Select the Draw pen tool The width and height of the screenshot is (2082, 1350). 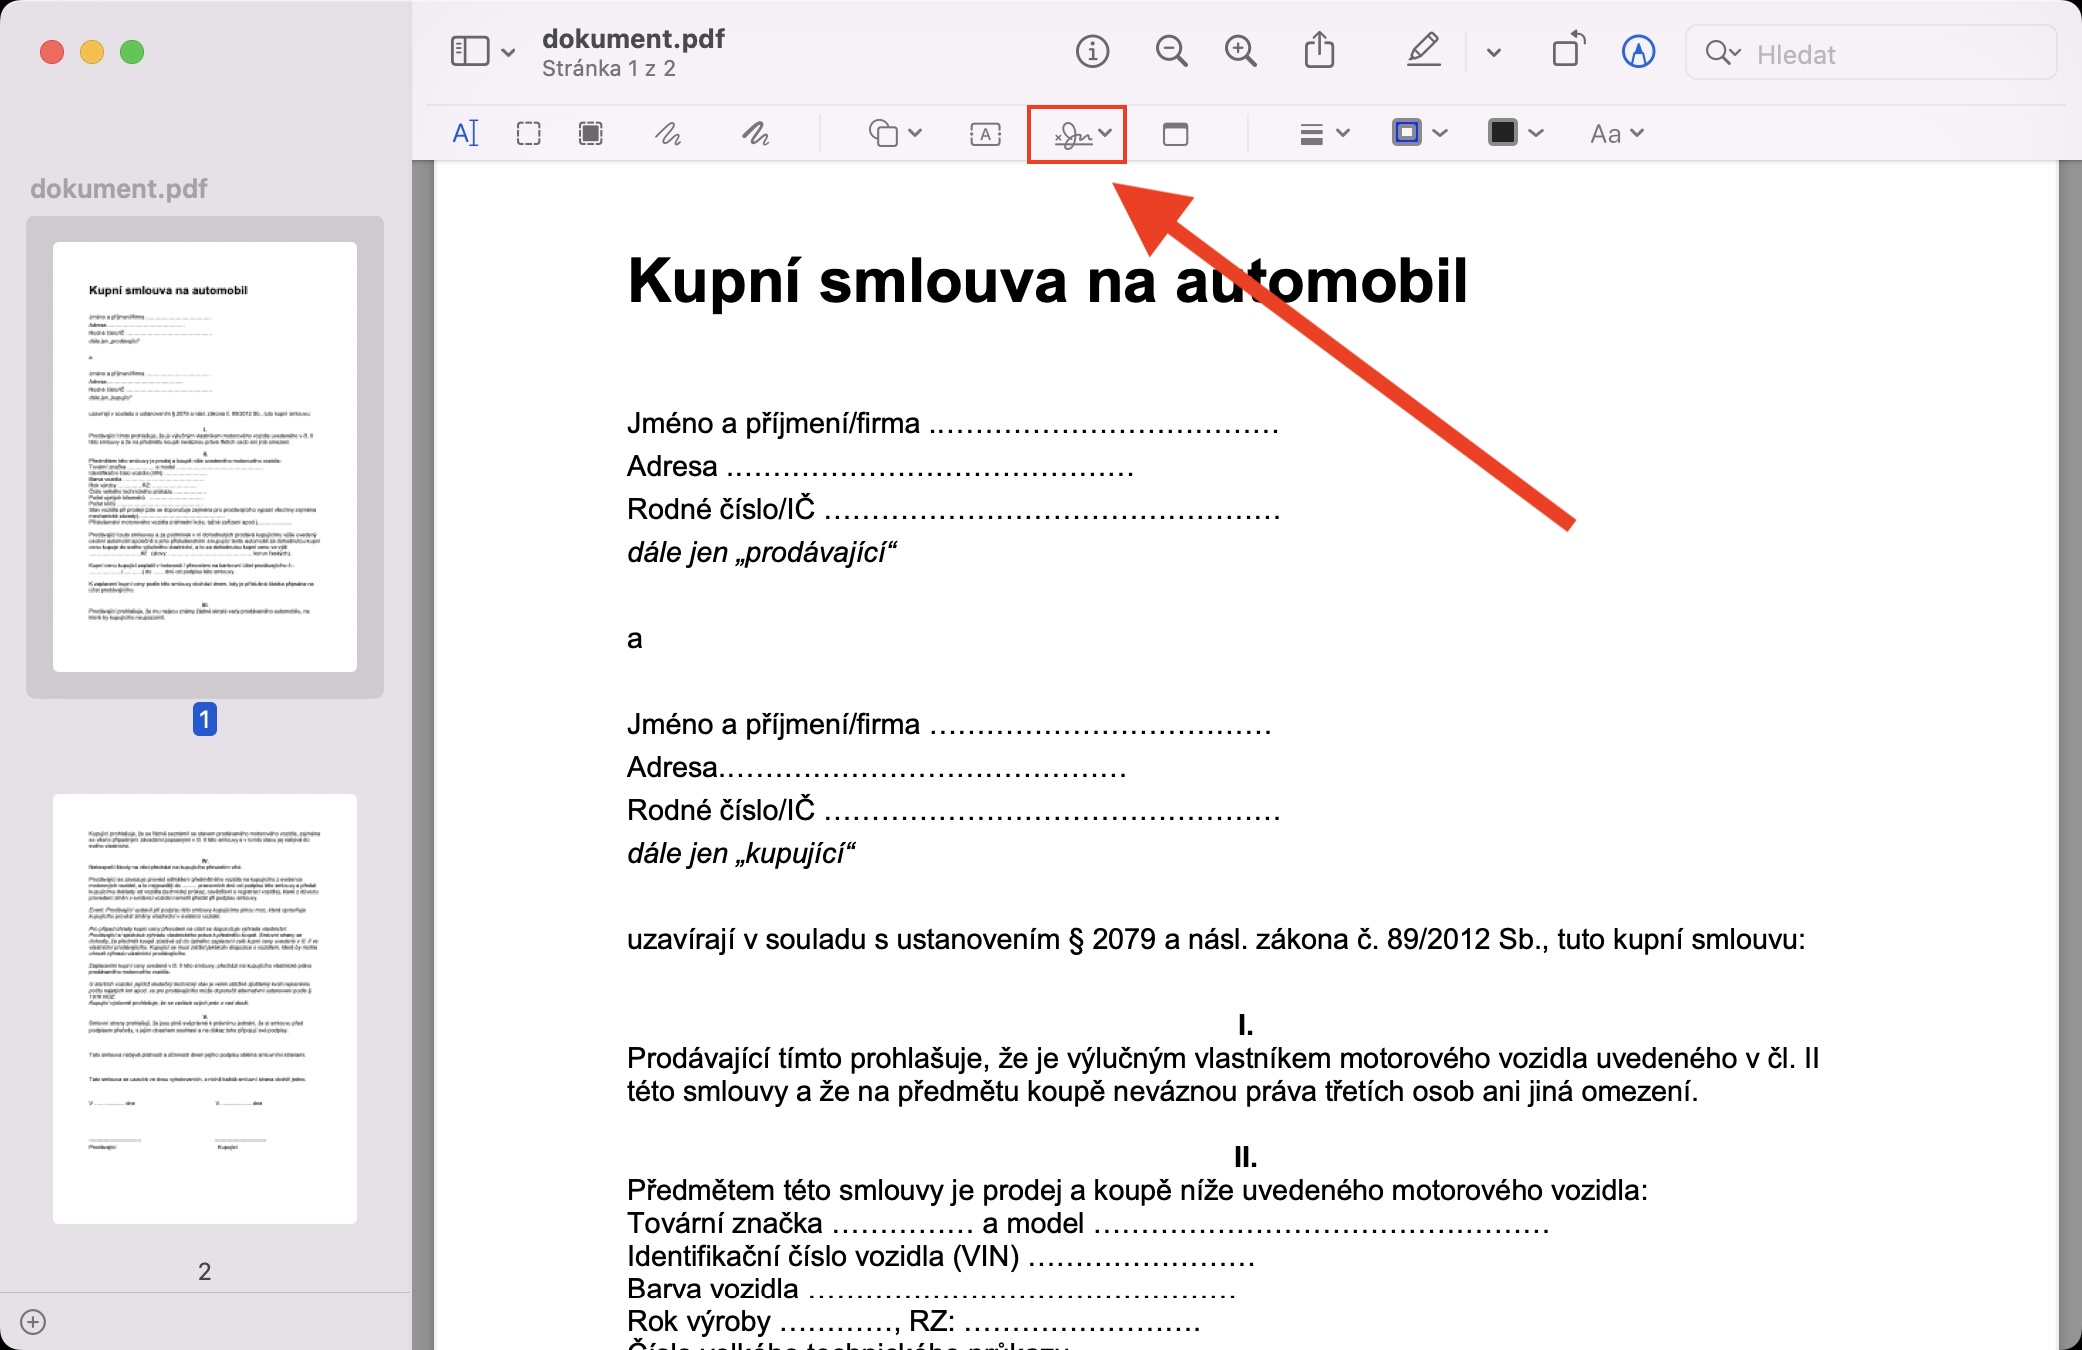click(x=755, y=133)
